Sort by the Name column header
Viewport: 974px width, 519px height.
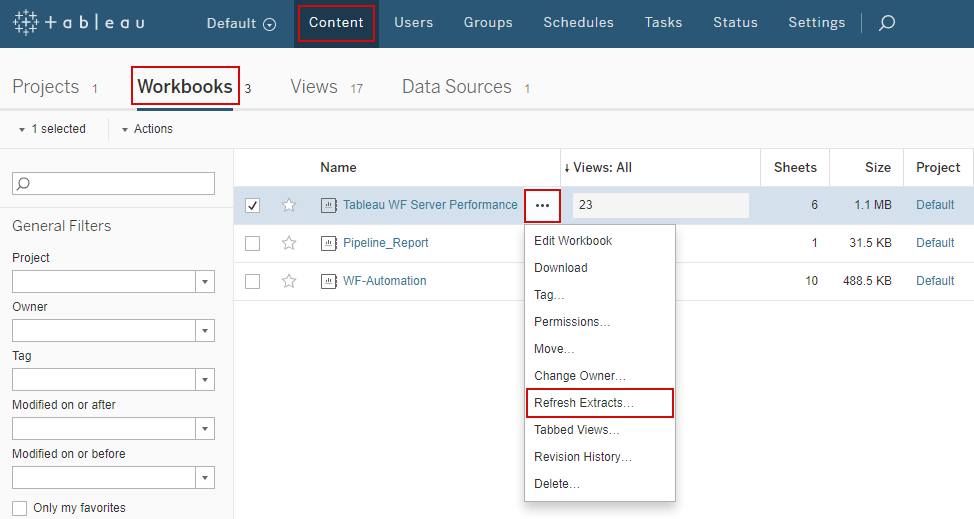click(339, 168)
